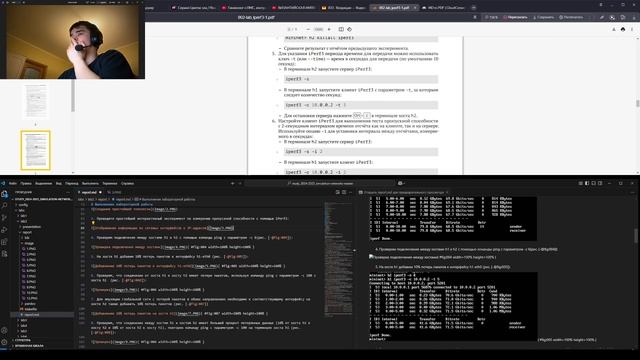
Task: Click the editor minimap in VS Code
Action: coord(338,259)
